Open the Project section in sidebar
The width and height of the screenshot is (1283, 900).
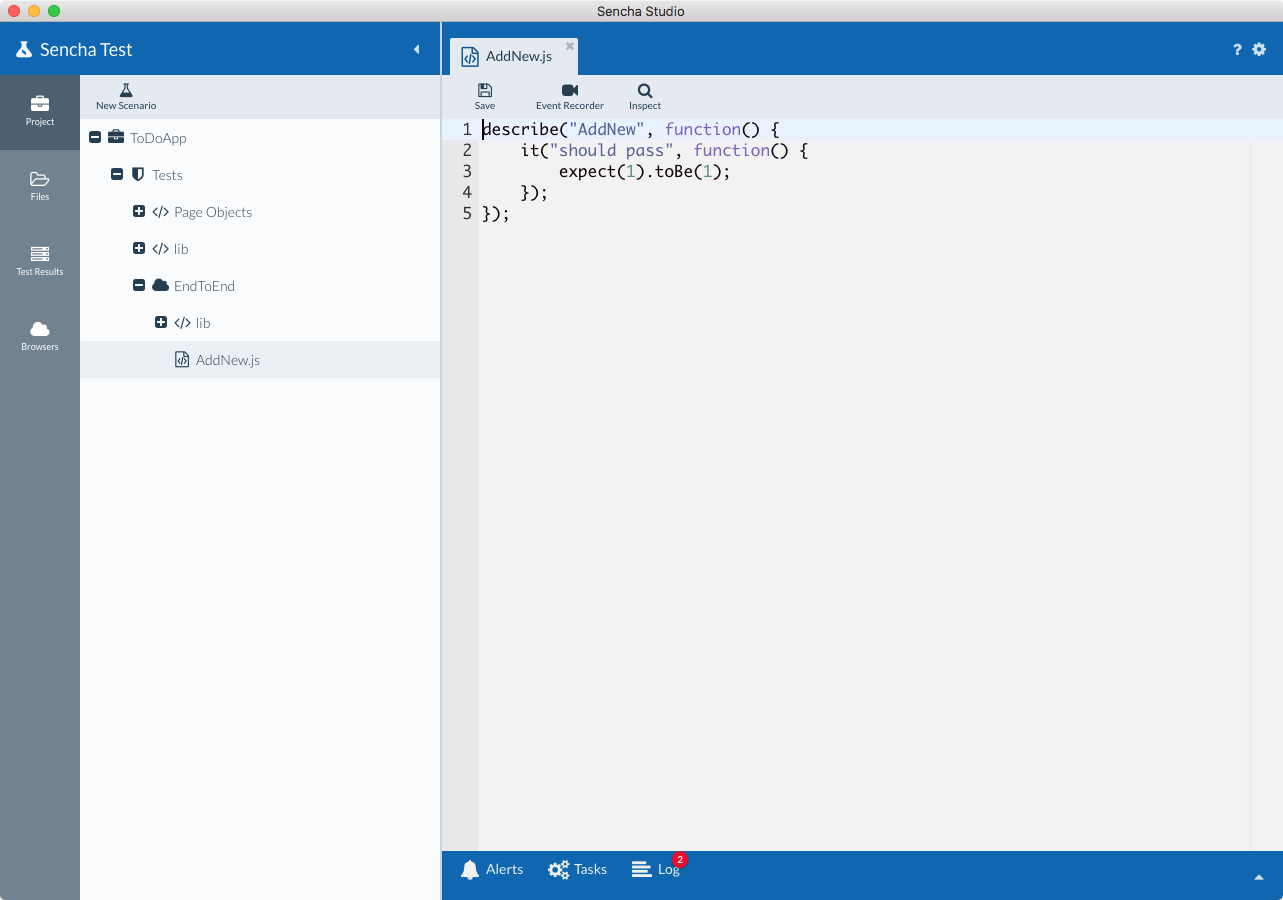pos(40,112)
